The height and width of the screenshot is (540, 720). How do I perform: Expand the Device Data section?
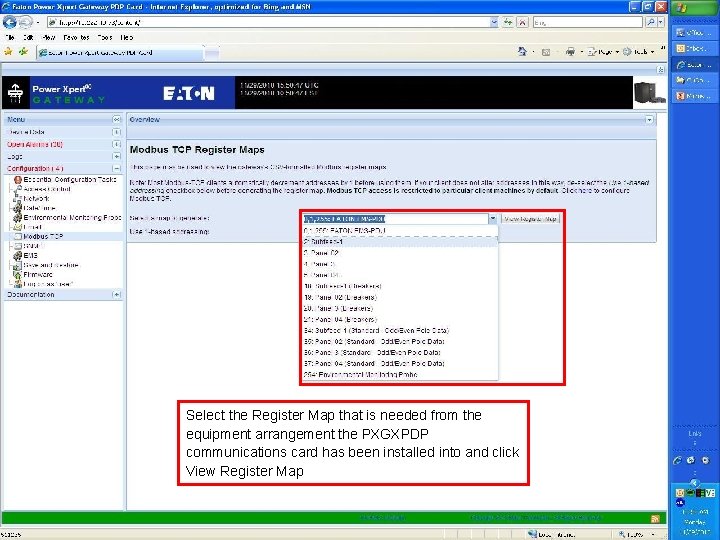(x=117, y=132)
